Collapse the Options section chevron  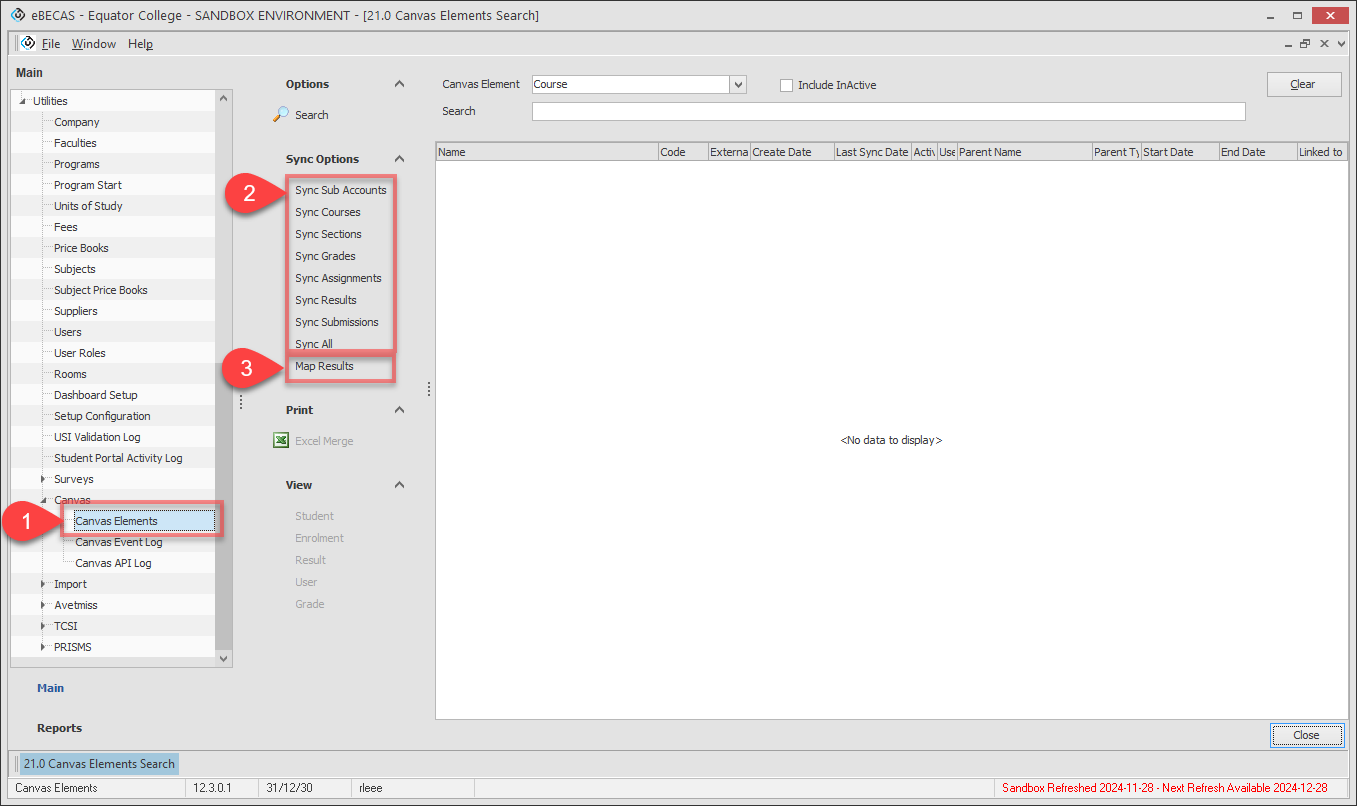click(399, 85)
